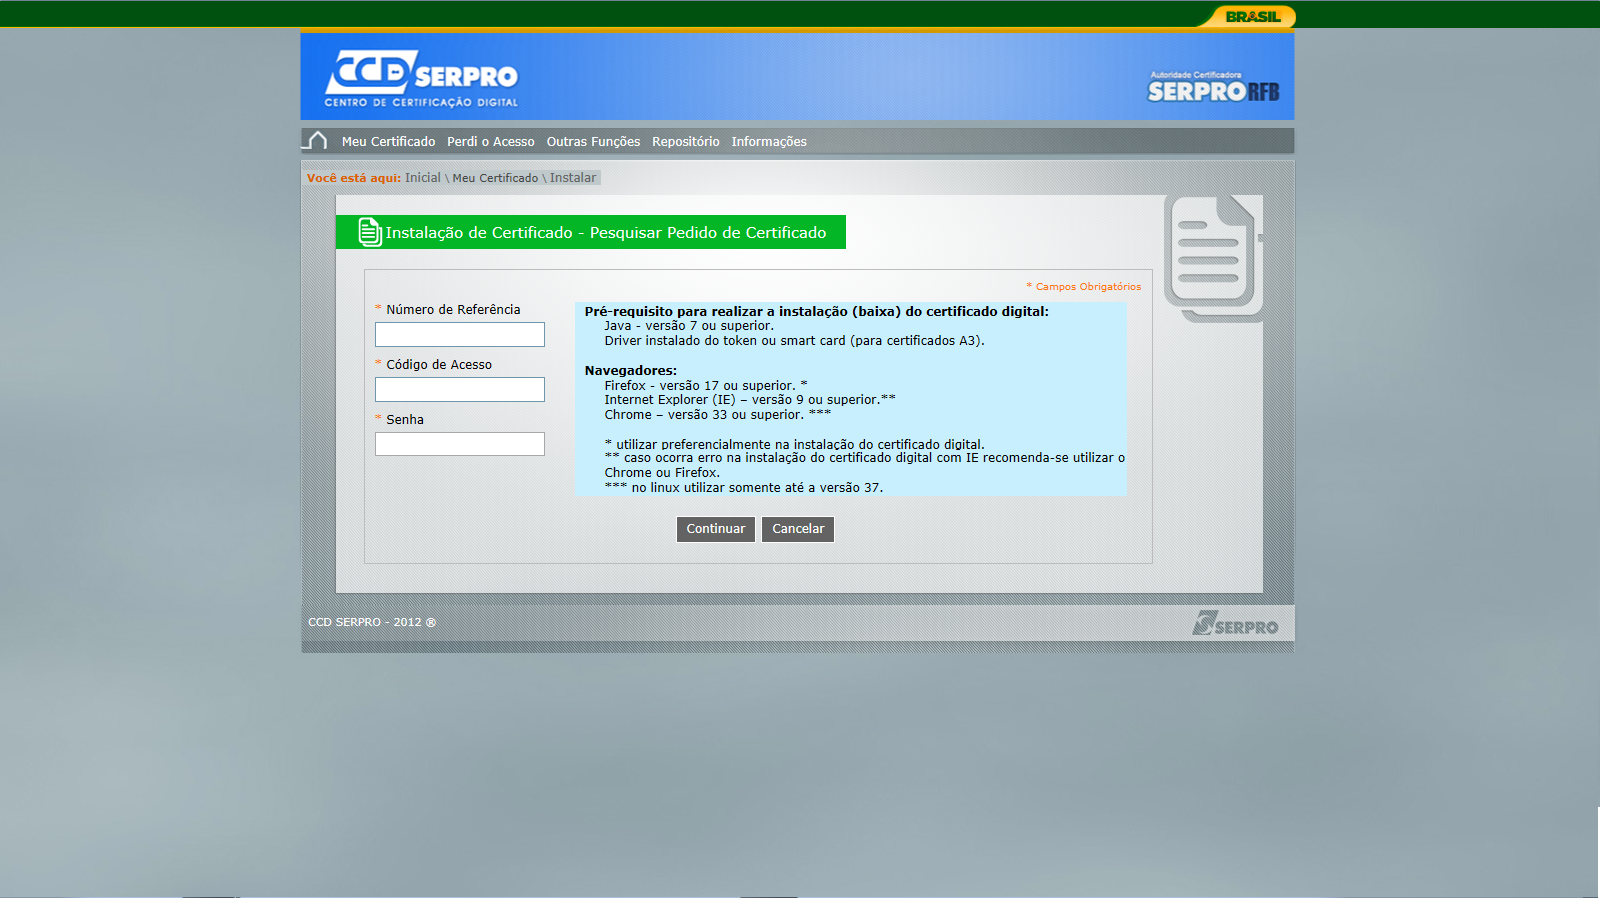Open the Outras Funções menu
The height and width of the screenshot is (900, 1600).
[x=593, y=142]
